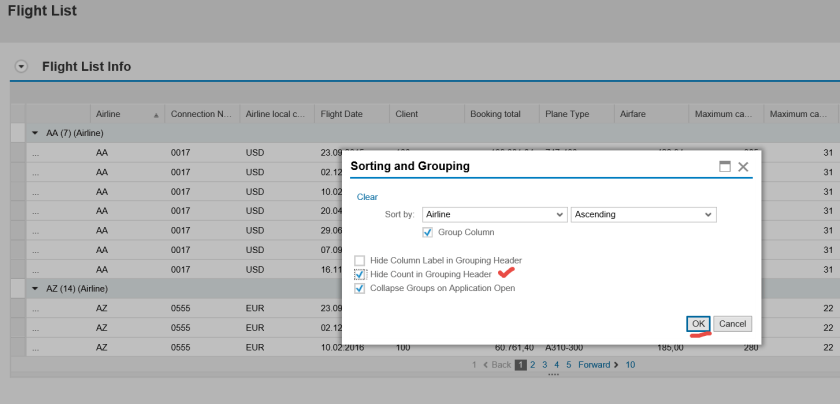This screenshot has height=404, width=840.
Task: Click the Flight Date column header
Action: [341, 114]
